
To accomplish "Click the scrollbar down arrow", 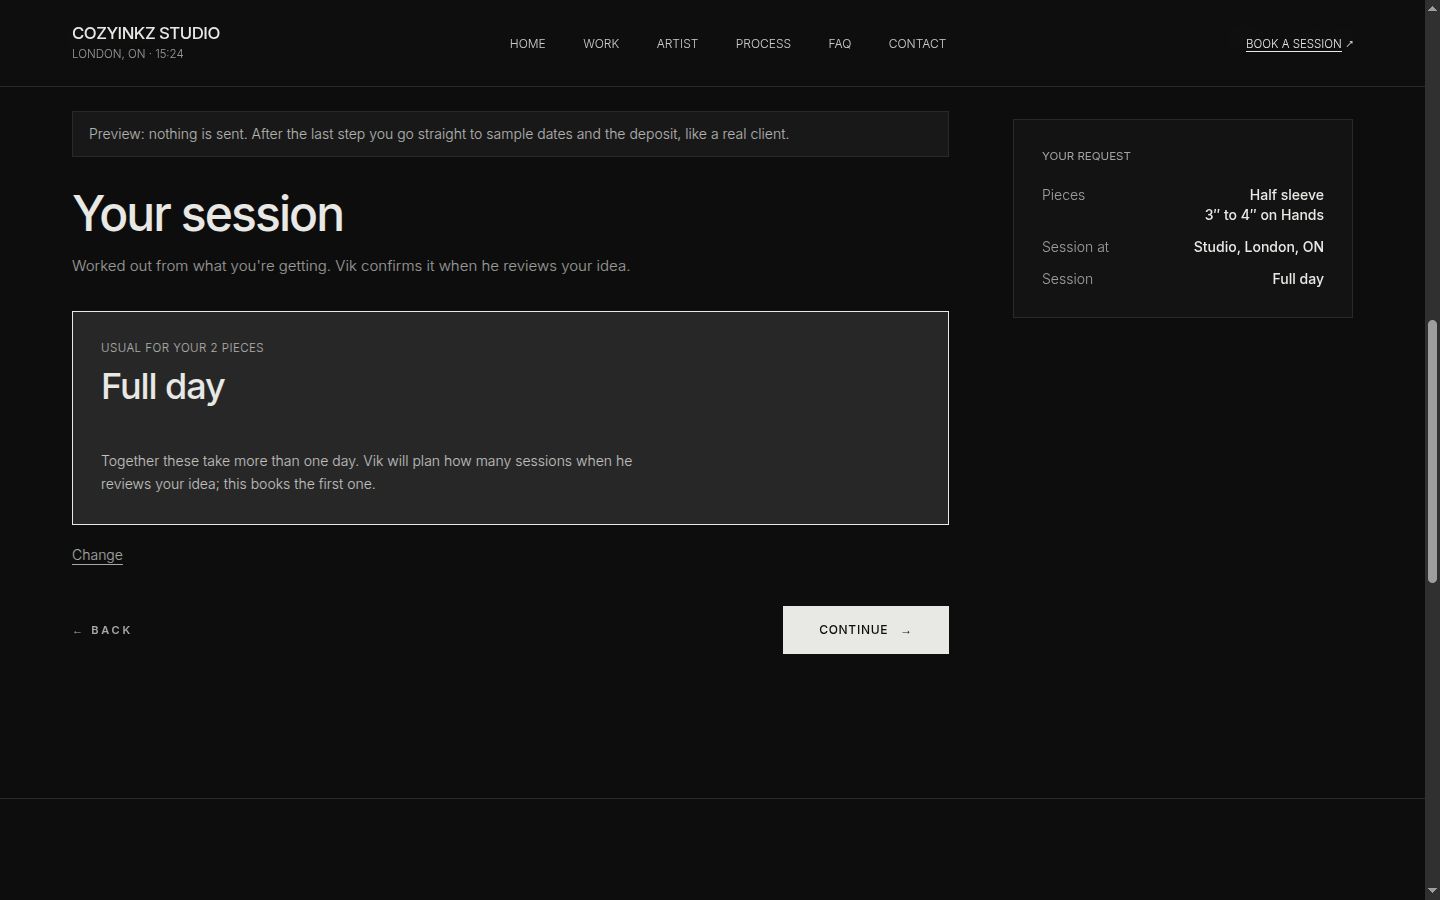I will (1432, 891).
